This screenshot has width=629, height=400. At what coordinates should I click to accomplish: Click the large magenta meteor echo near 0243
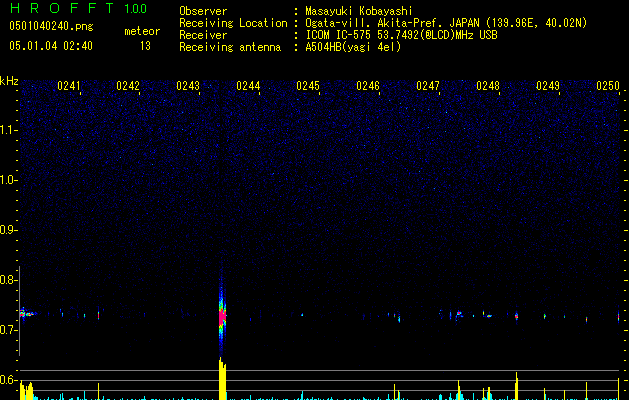click(222, 315)
